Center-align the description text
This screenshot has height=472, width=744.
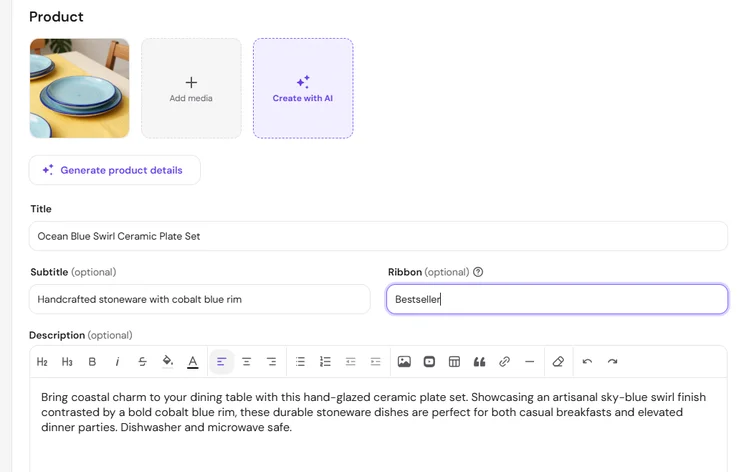pos(246,362)
